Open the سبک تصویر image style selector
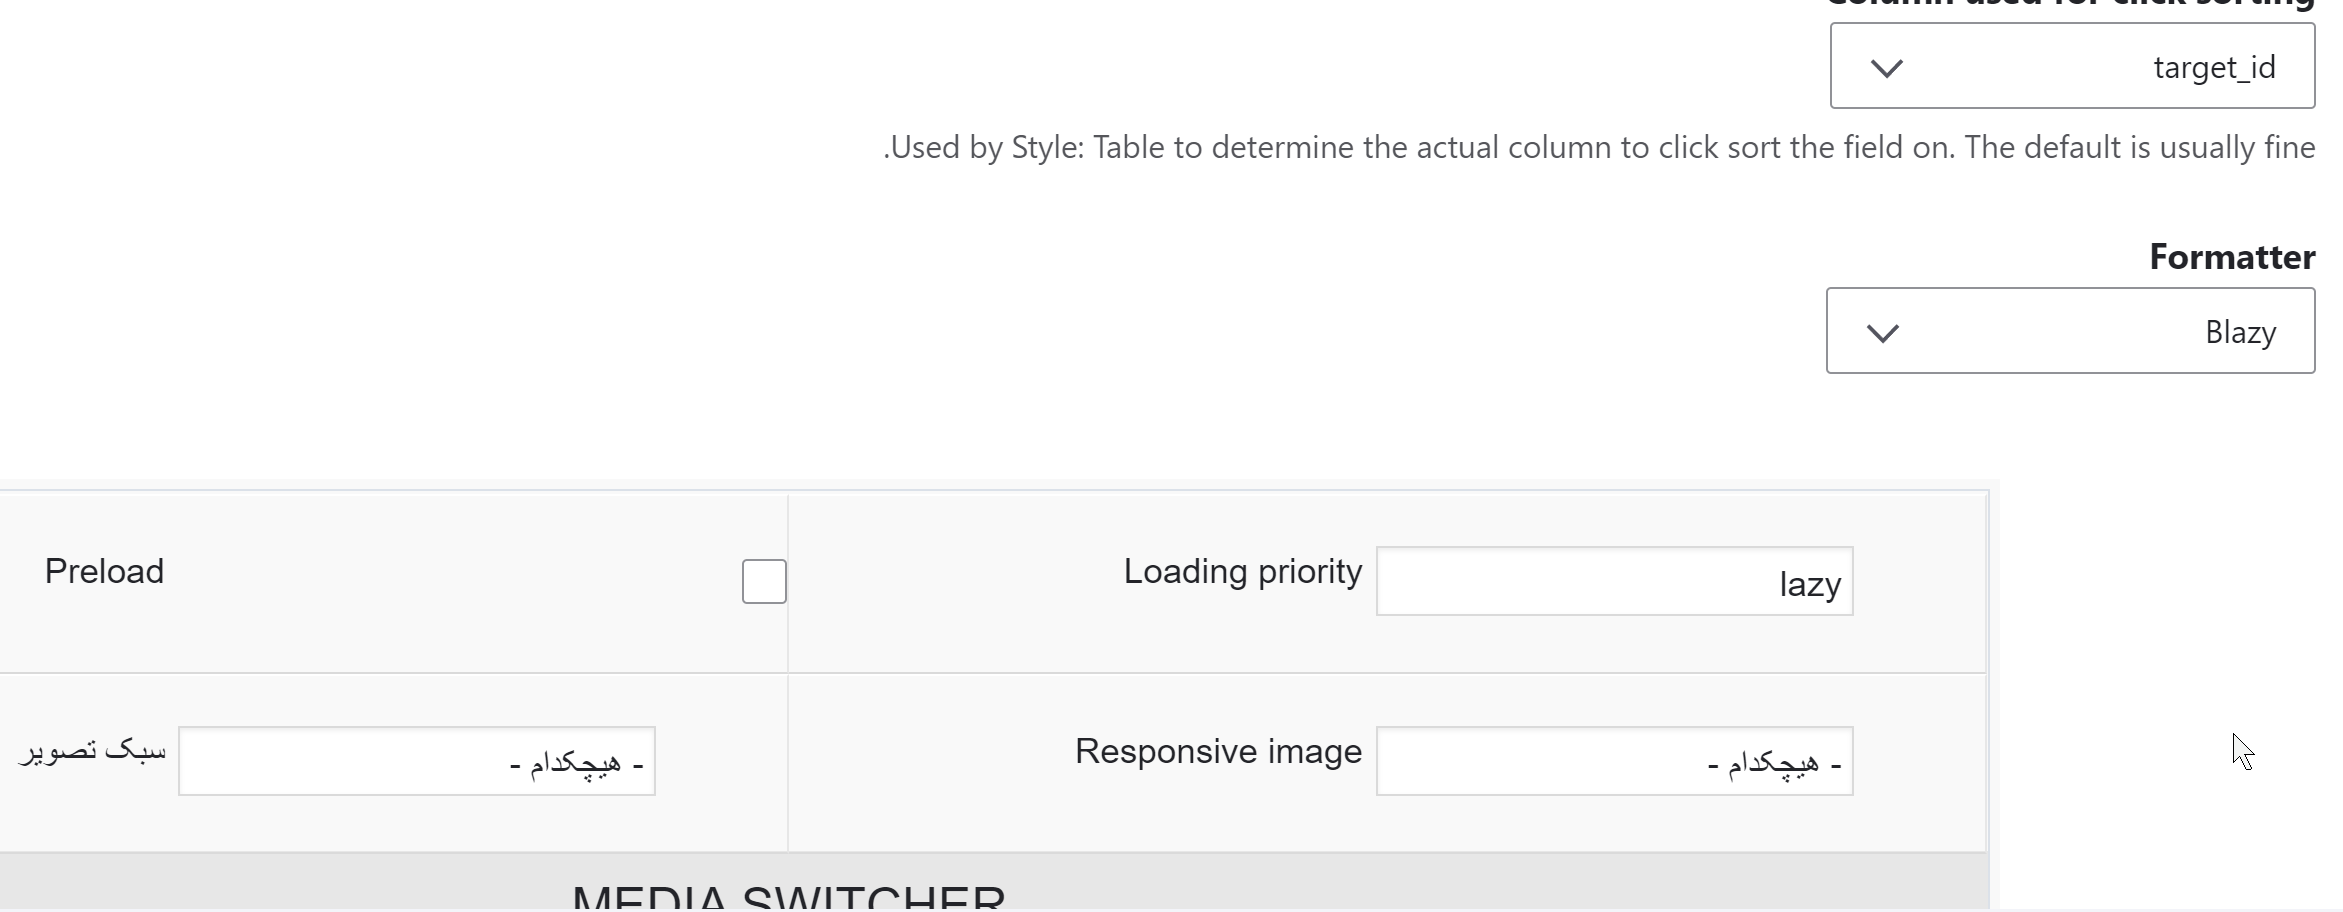 pyautogui.click(x=417, y=760)
